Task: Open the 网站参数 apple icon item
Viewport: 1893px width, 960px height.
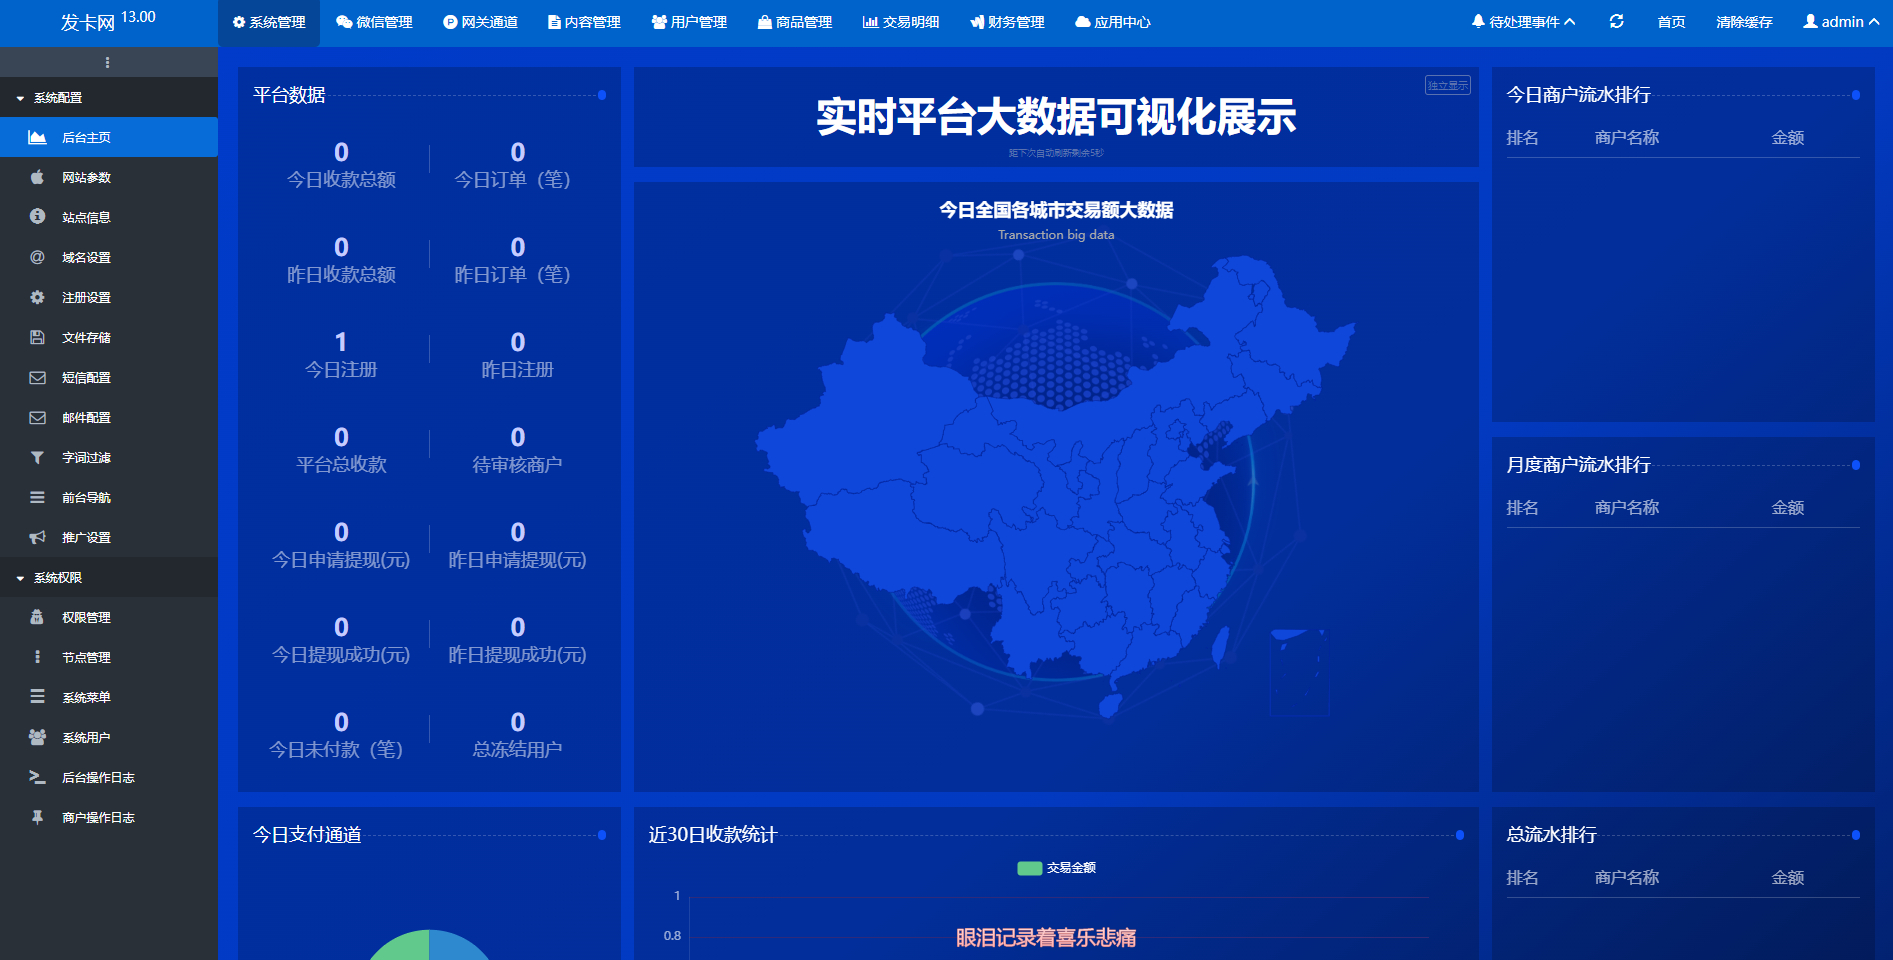Action: click(37, 177)
